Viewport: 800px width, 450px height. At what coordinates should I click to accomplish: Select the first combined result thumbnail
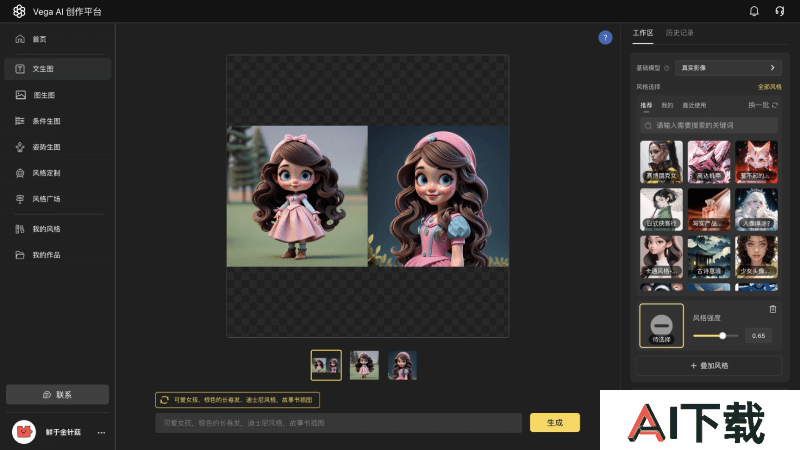(327, 365)
